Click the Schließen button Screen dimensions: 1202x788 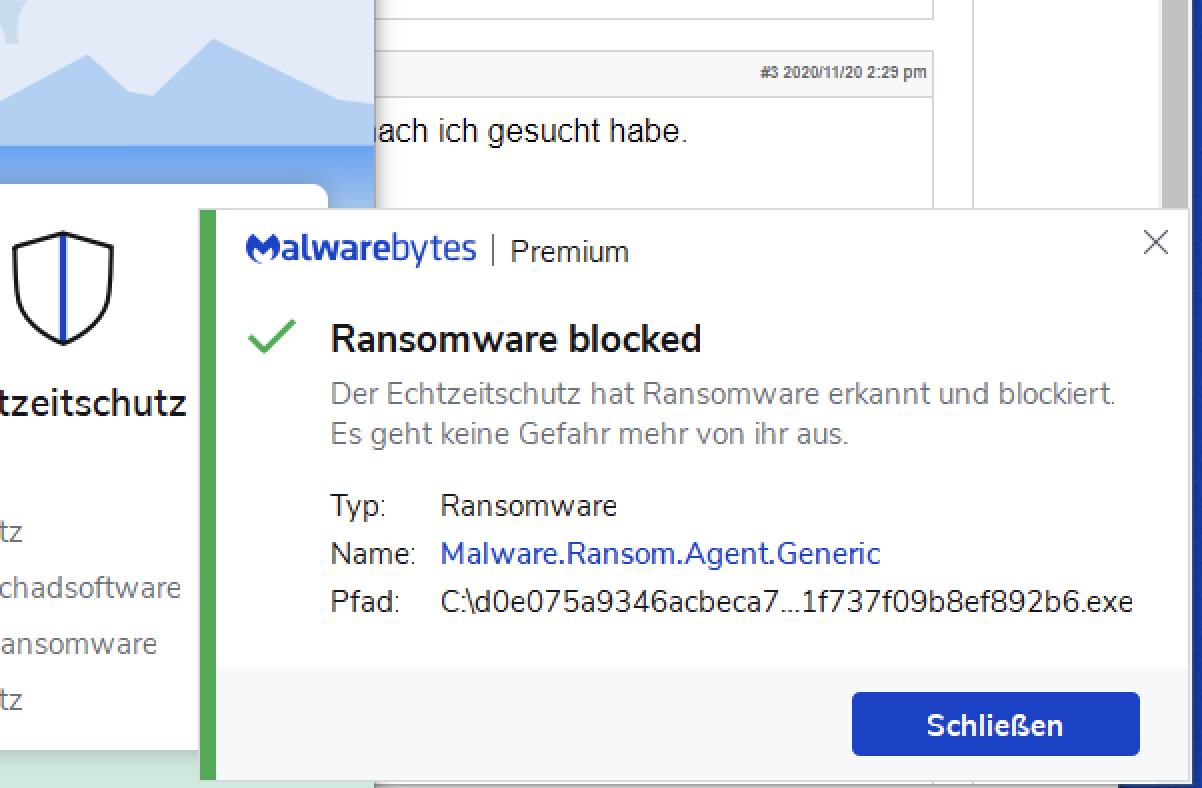[995, 724]
